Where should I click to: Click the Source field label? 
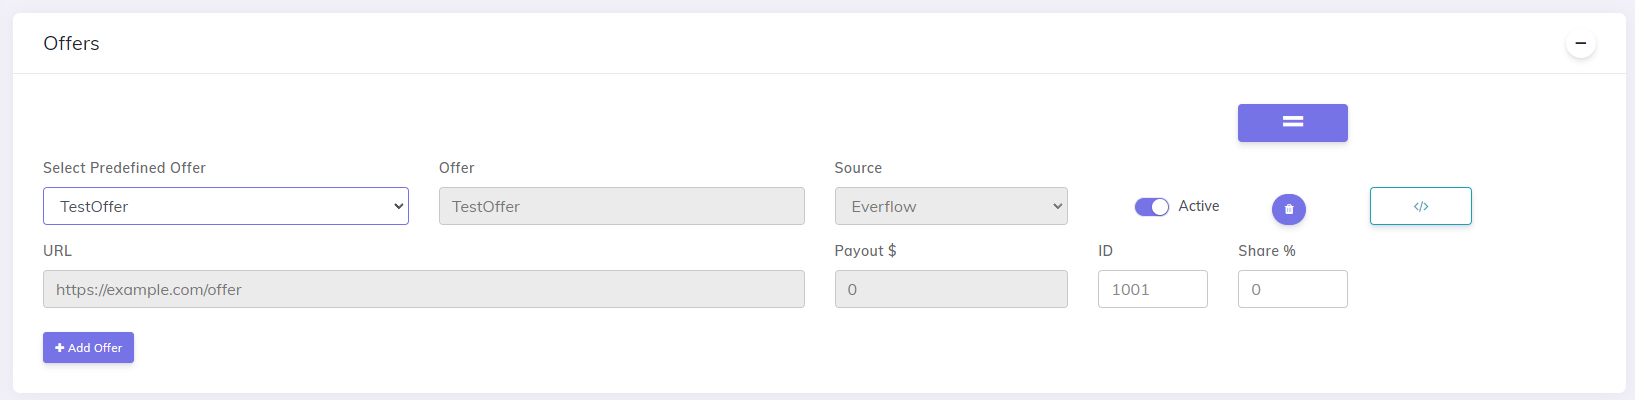(858, 168)
